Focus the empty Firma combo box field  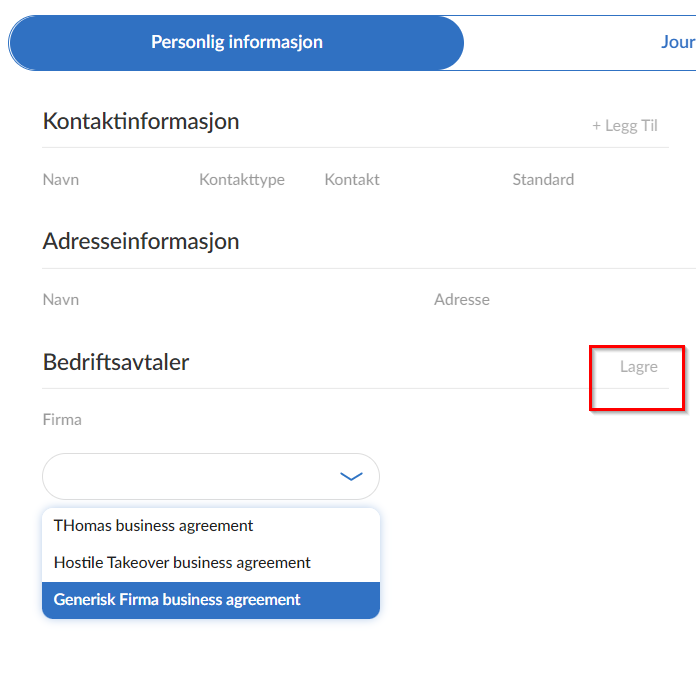click(190, 477)
